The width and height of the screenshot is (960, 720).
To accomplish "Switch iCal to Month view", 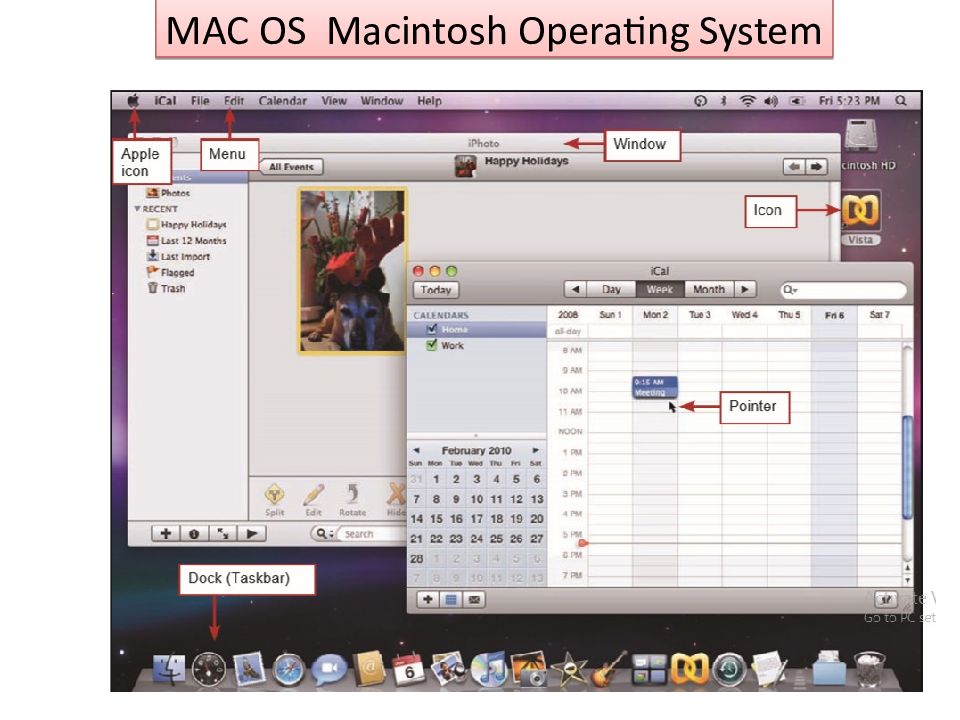I will 709,289.
